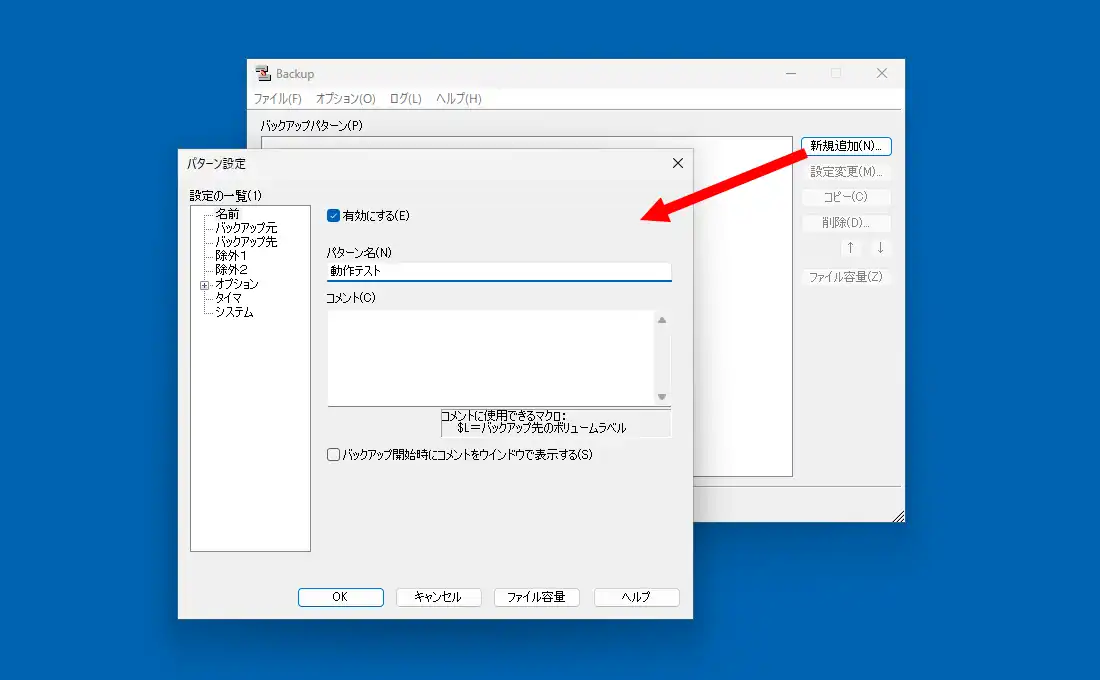Click the キャンセル button
The width and height of the screenshot is (1100, 680).
pyautogui.click(x=438, y=597)
